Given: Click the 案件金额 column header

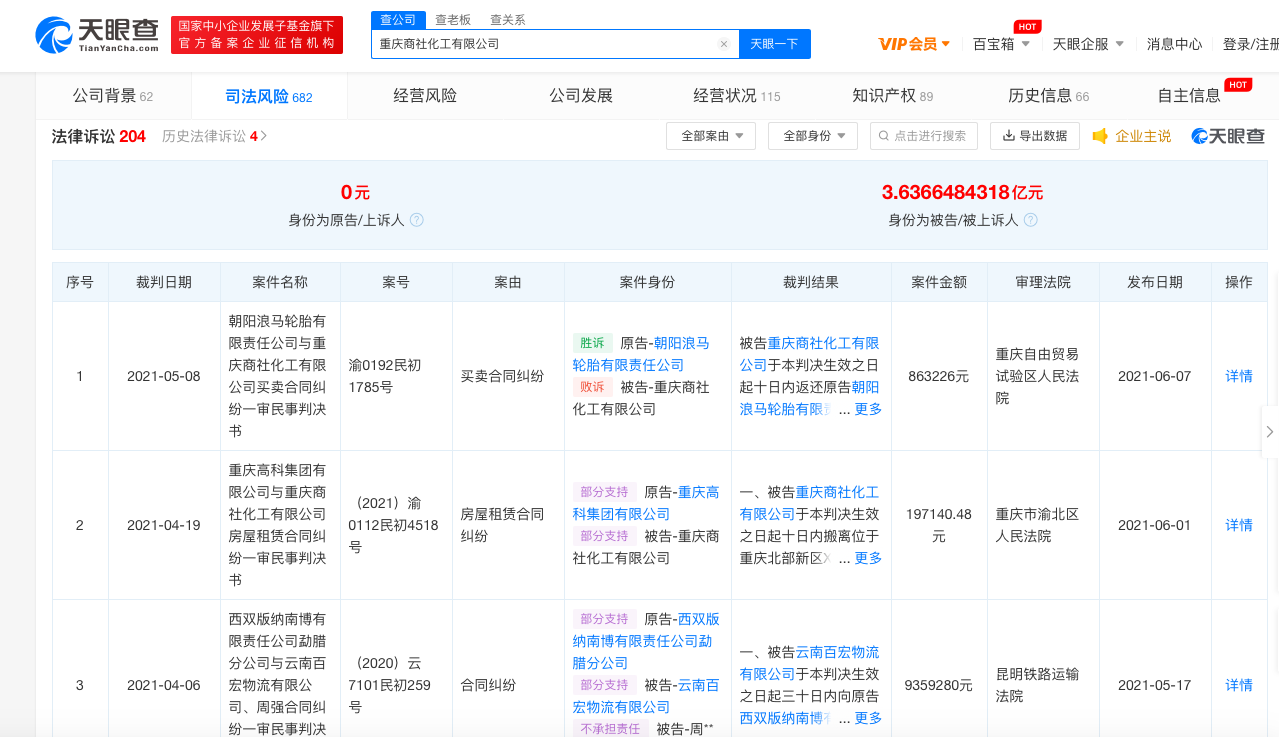Looking at the screenshot, I should coord(939,282).
